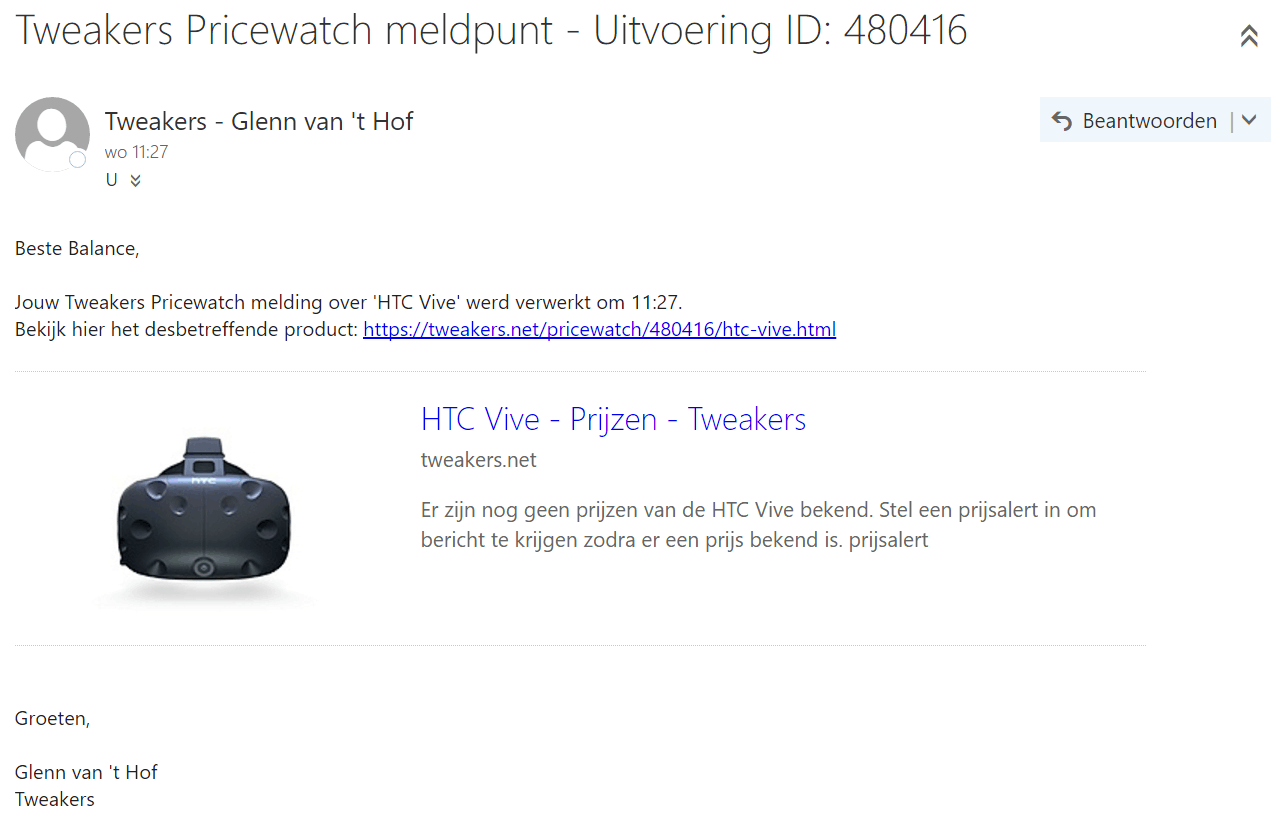Click the timestamp wo 11:27
1280x820 pixels.
[136, 153]
